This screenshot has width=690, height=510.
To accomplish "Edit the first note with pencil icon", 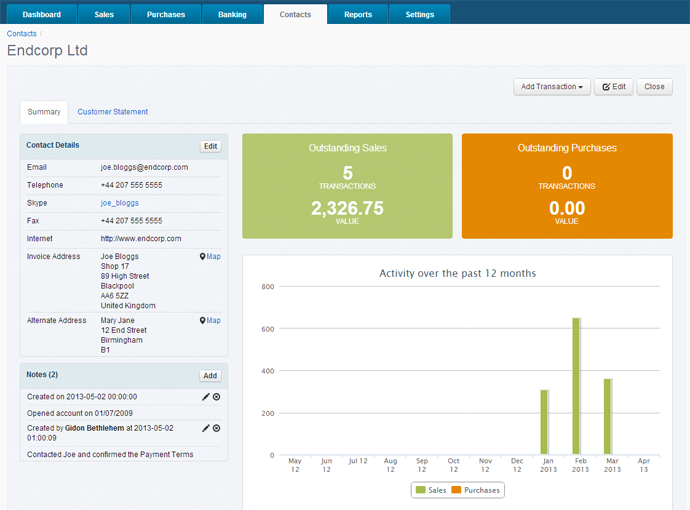I will pyautogui.click(x=206, y=397).
